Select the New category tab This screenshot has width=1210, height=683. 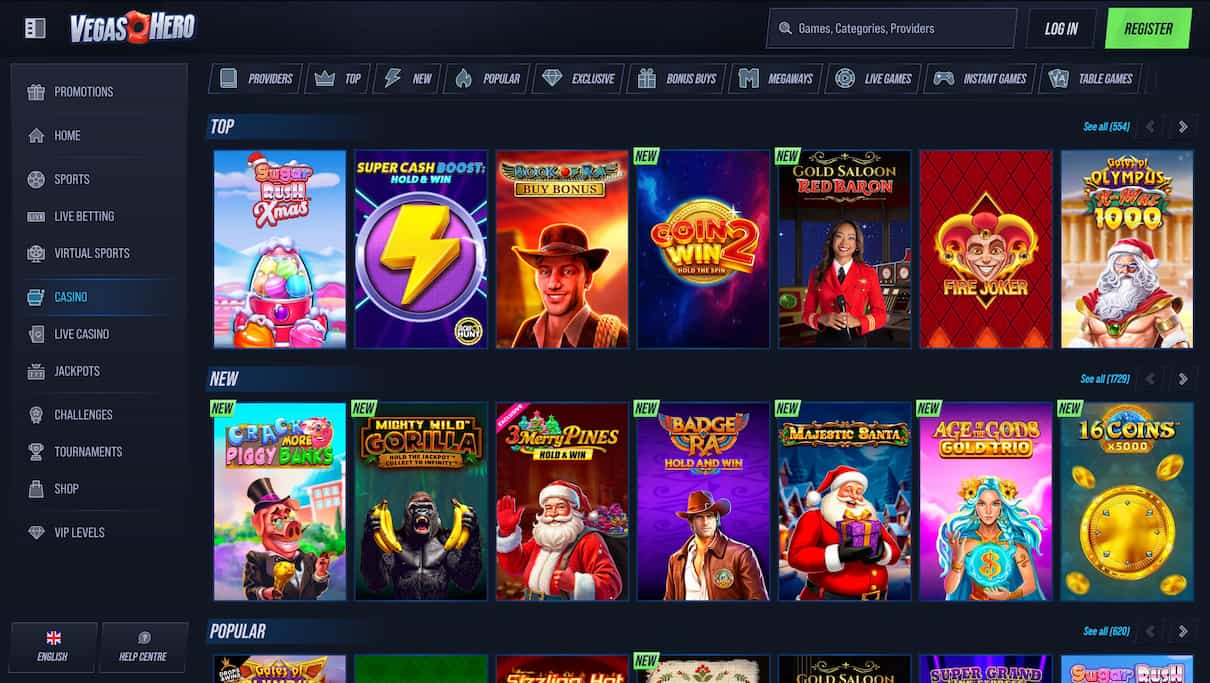[408, 78]
